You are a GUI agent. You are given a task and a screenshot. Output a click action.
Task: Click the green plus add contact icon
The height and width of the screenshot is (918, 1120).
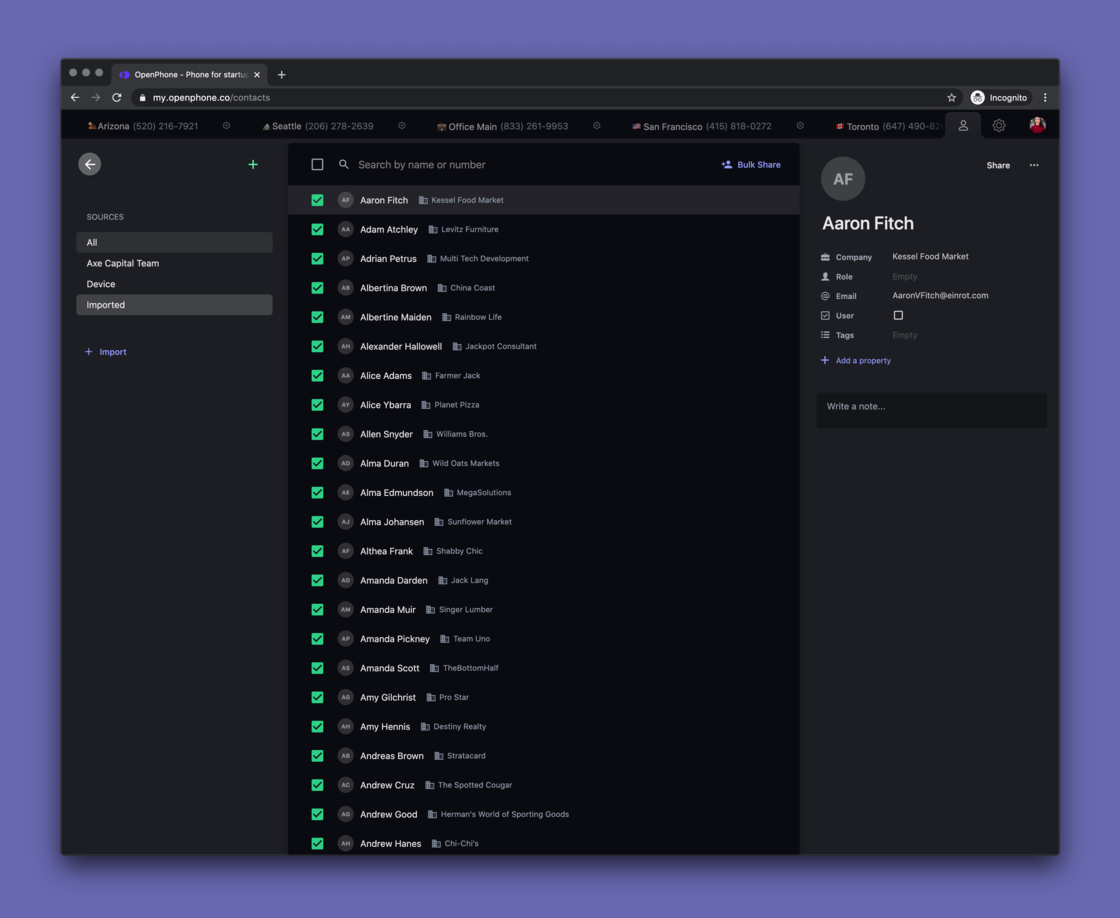(x=253, y=164)
